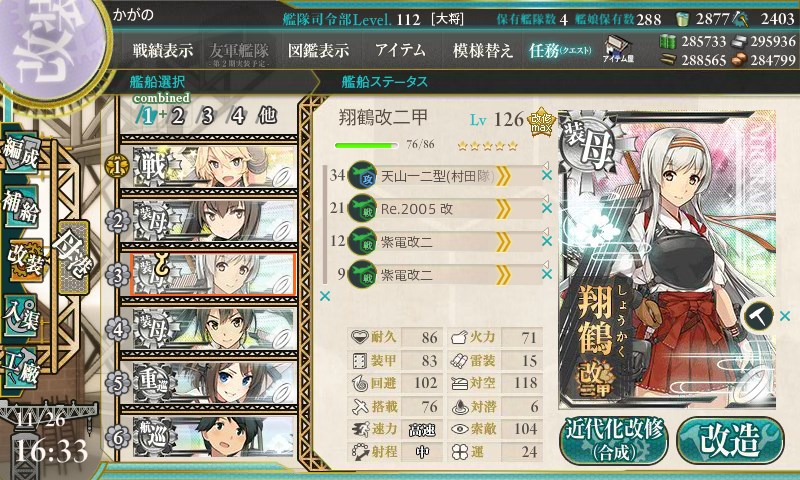Open the 編成 fleet composition side icon
800x480 pixels.
click(20, 154)
